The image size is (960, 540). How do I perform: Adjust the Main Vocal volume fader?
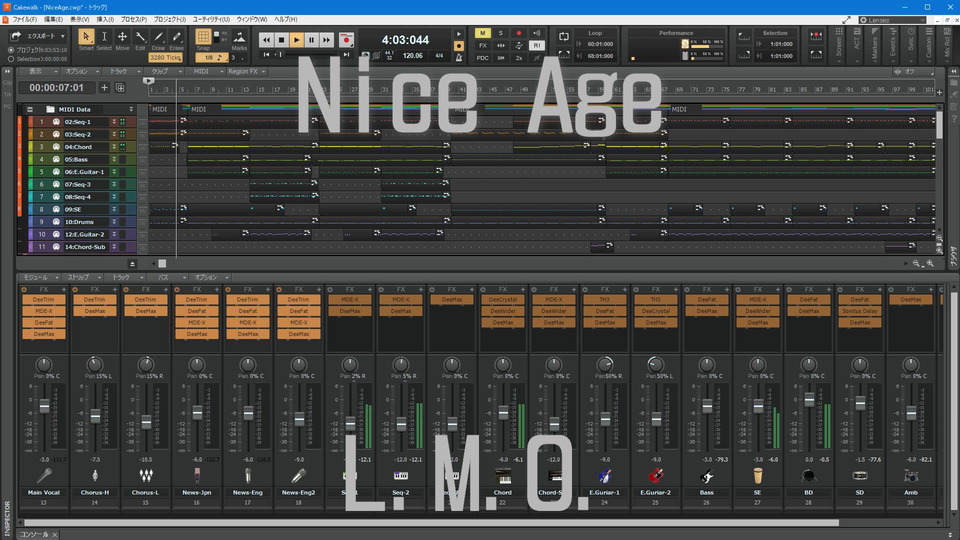pyautogui.click(x=44, y=407)
